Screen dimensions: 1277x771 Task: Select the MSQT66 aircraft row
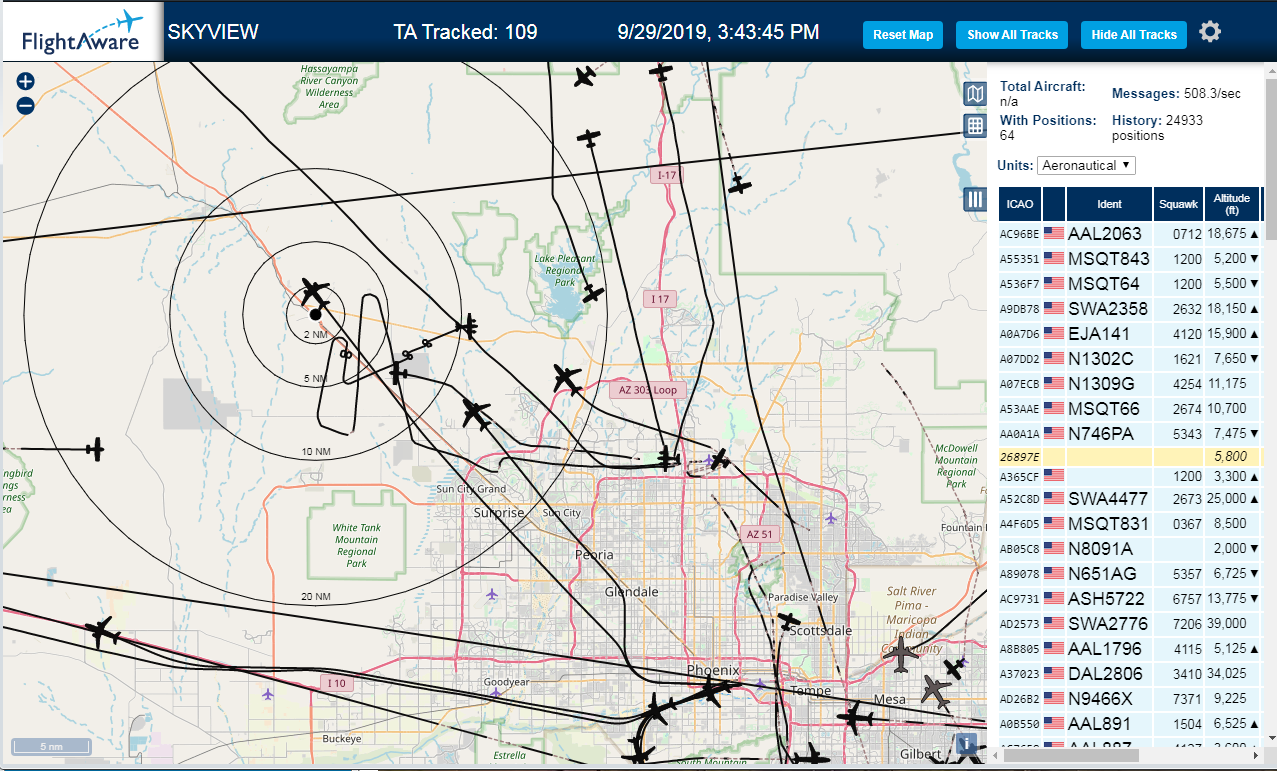pos(1130,409)
